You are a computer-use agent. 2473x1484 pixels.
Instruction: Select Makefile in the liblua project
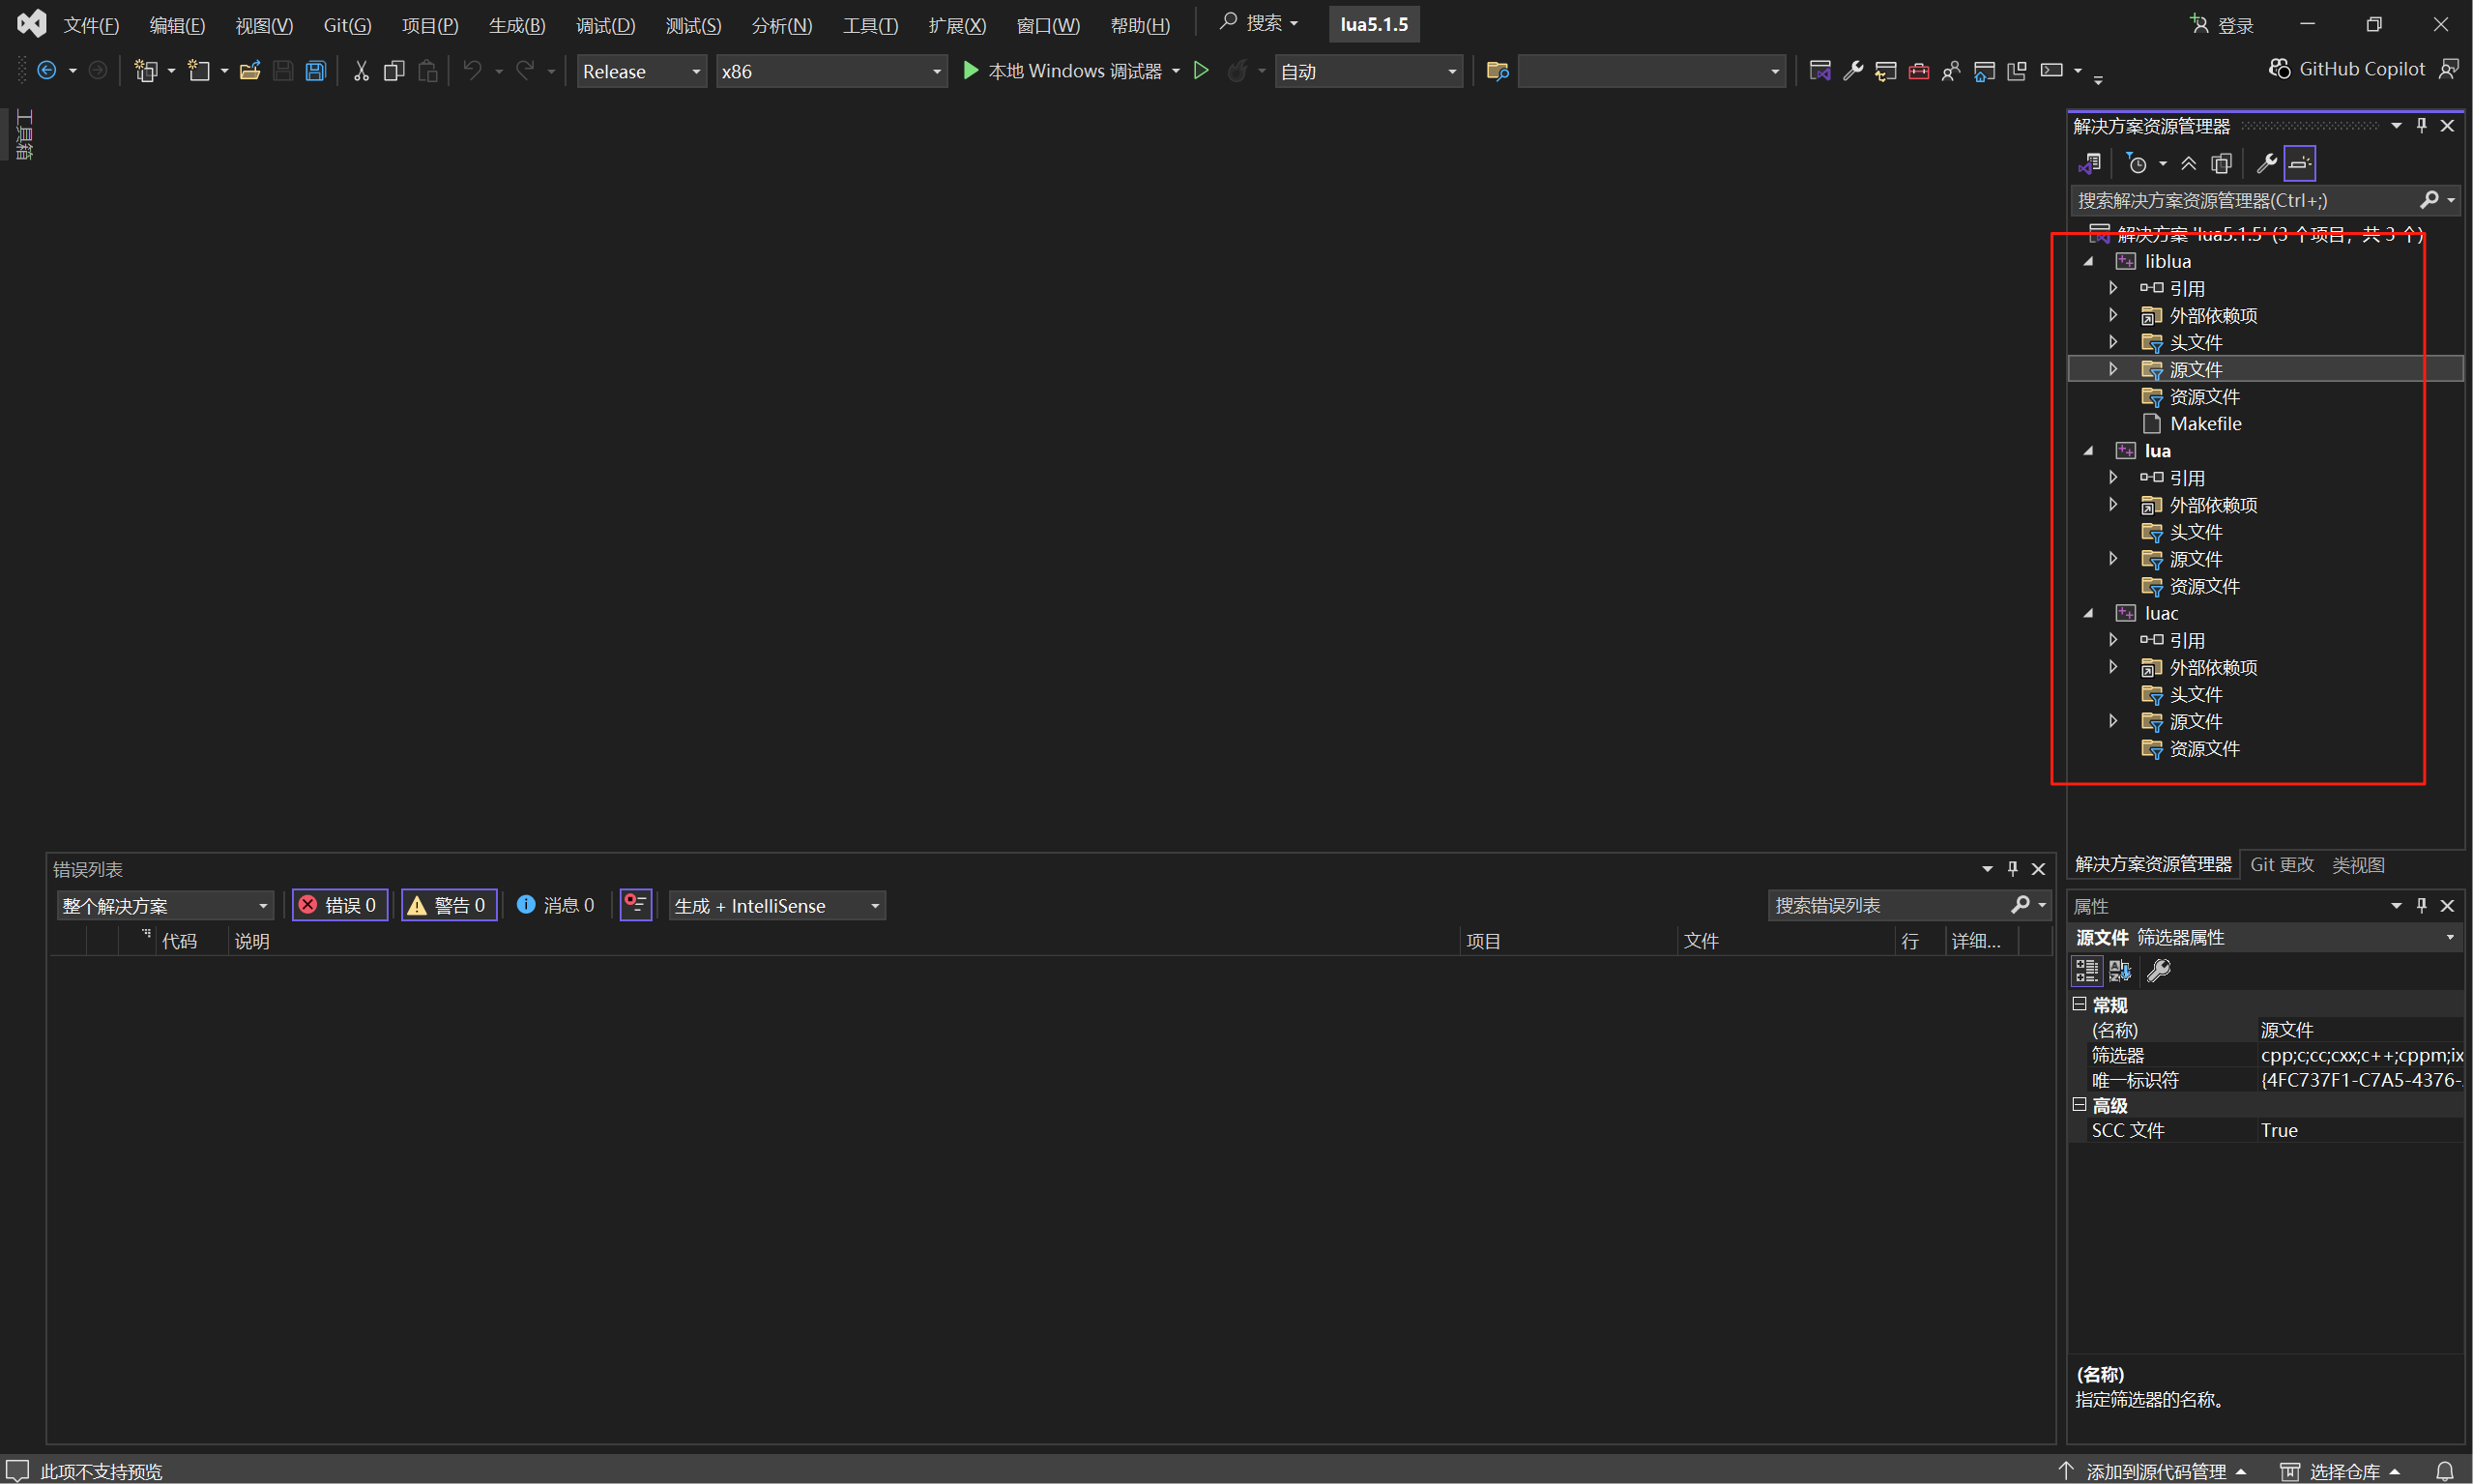click(x=2205, y=424)
